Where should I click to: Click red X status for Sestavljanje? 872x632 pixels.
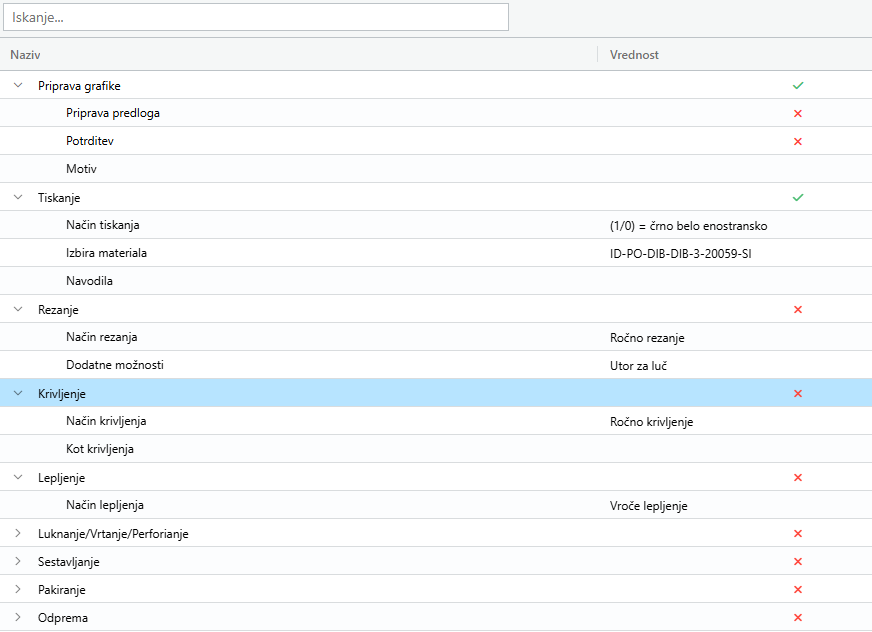pyautogui.click(x=797, y=562)
